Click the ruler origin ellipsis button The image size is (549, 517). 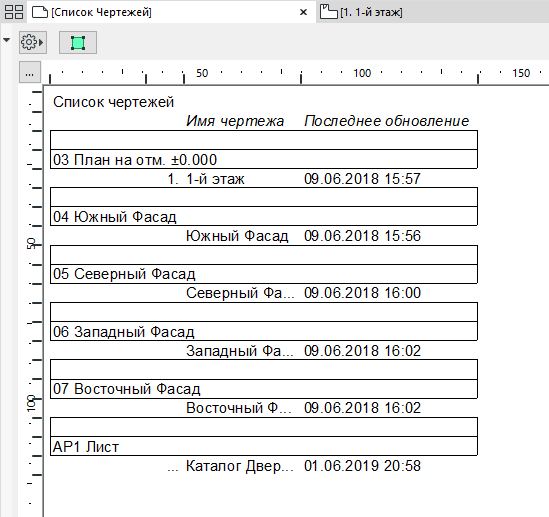(x=30, y=72)
